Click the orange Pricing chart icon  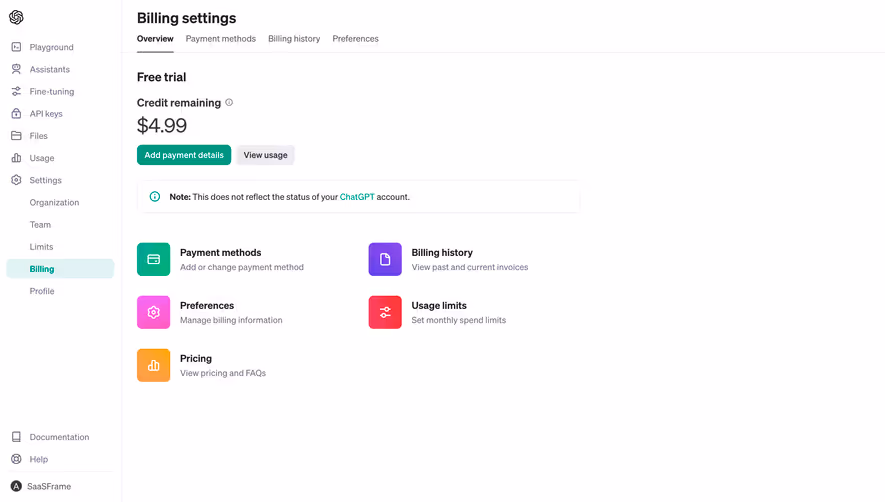coord(154,365)
